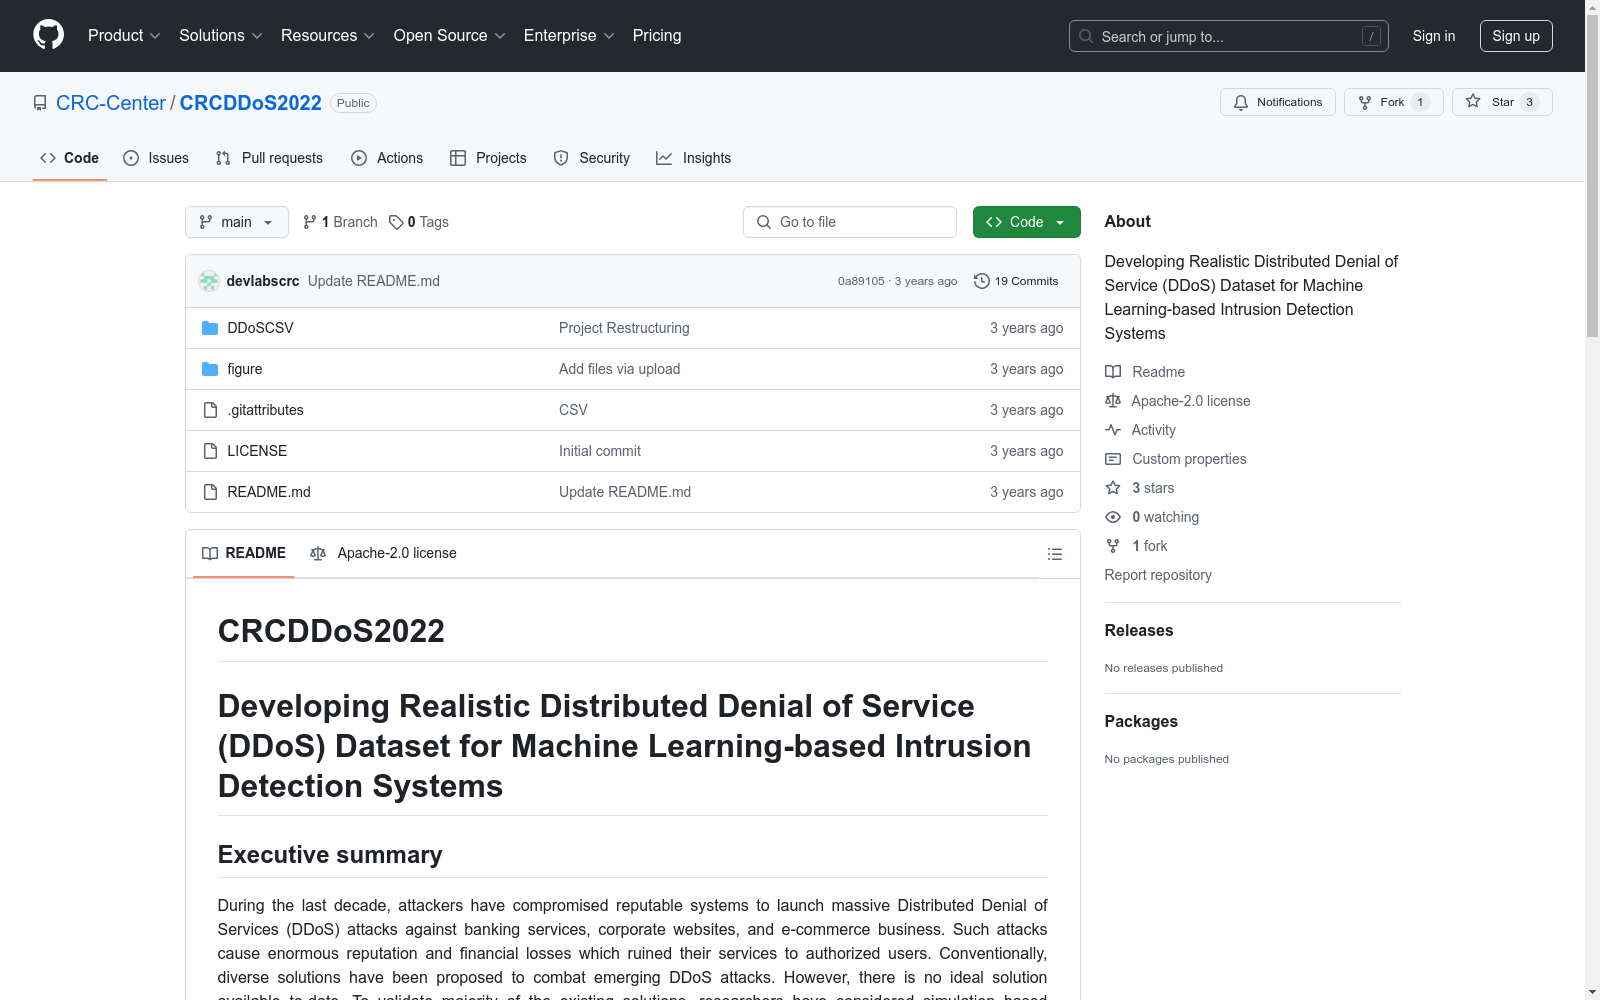Expand the Enterprise menu
This screenshot has height=1000, width=1600.
(569, 36)
